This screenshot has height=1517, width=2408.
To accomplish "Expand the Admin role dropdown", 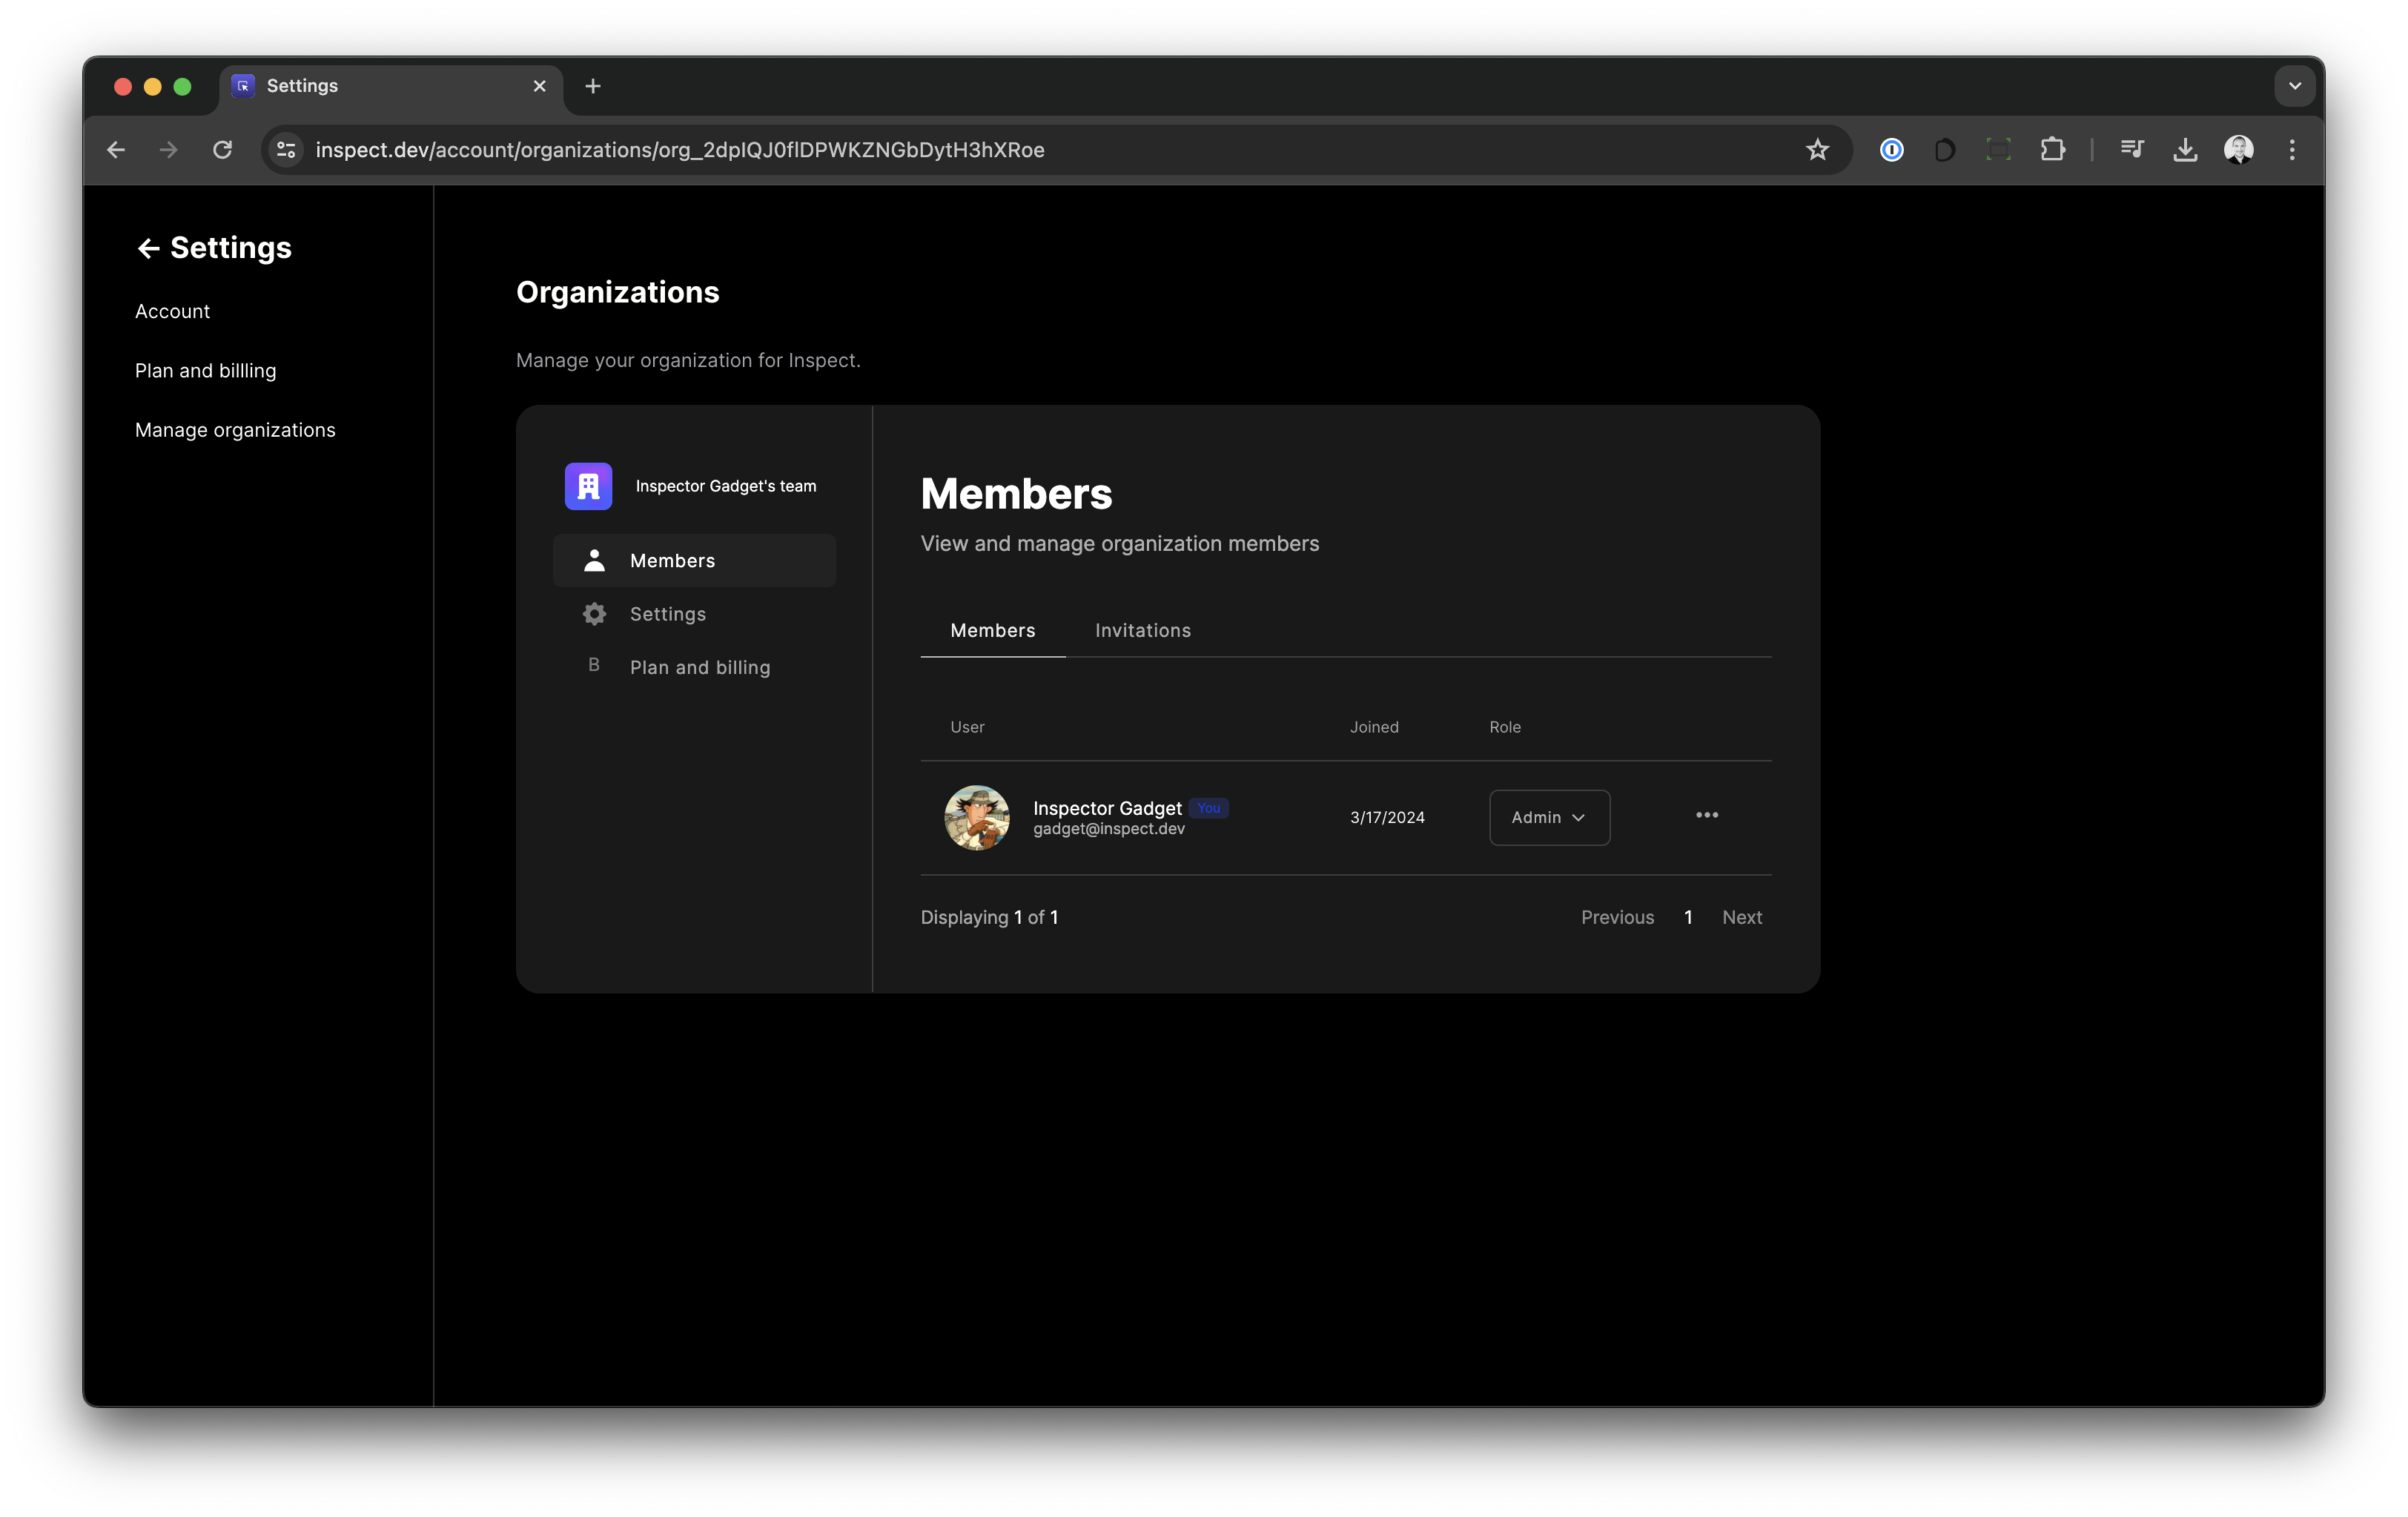I will tap(1549, 818).
